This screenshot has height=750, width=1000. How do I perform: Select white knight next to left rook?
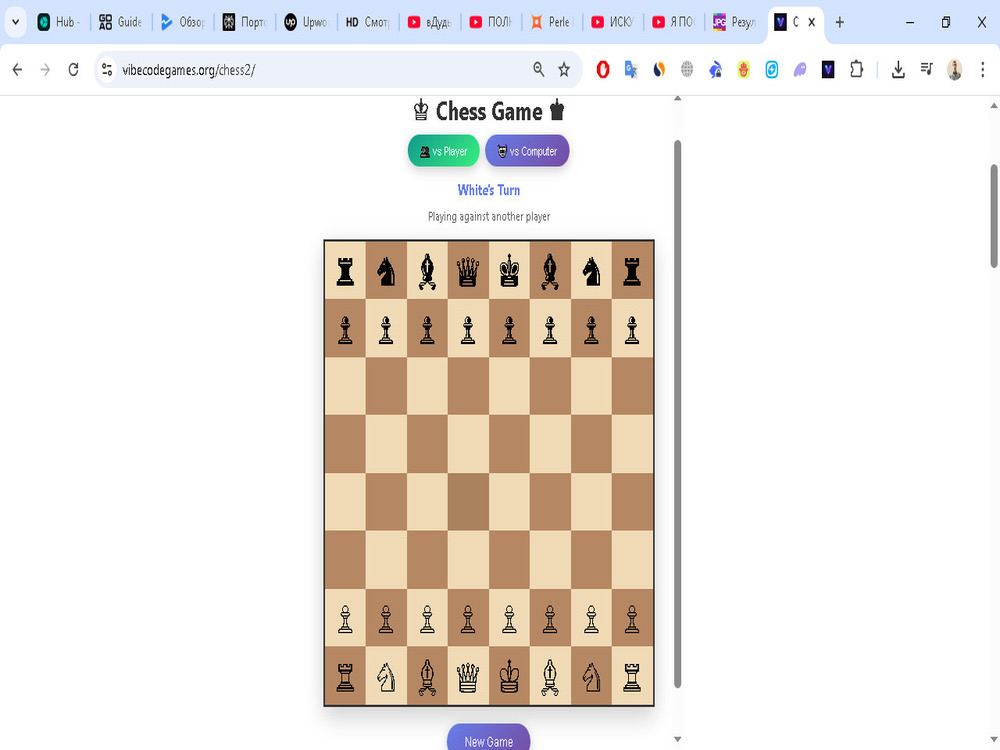tap(386, 677)
